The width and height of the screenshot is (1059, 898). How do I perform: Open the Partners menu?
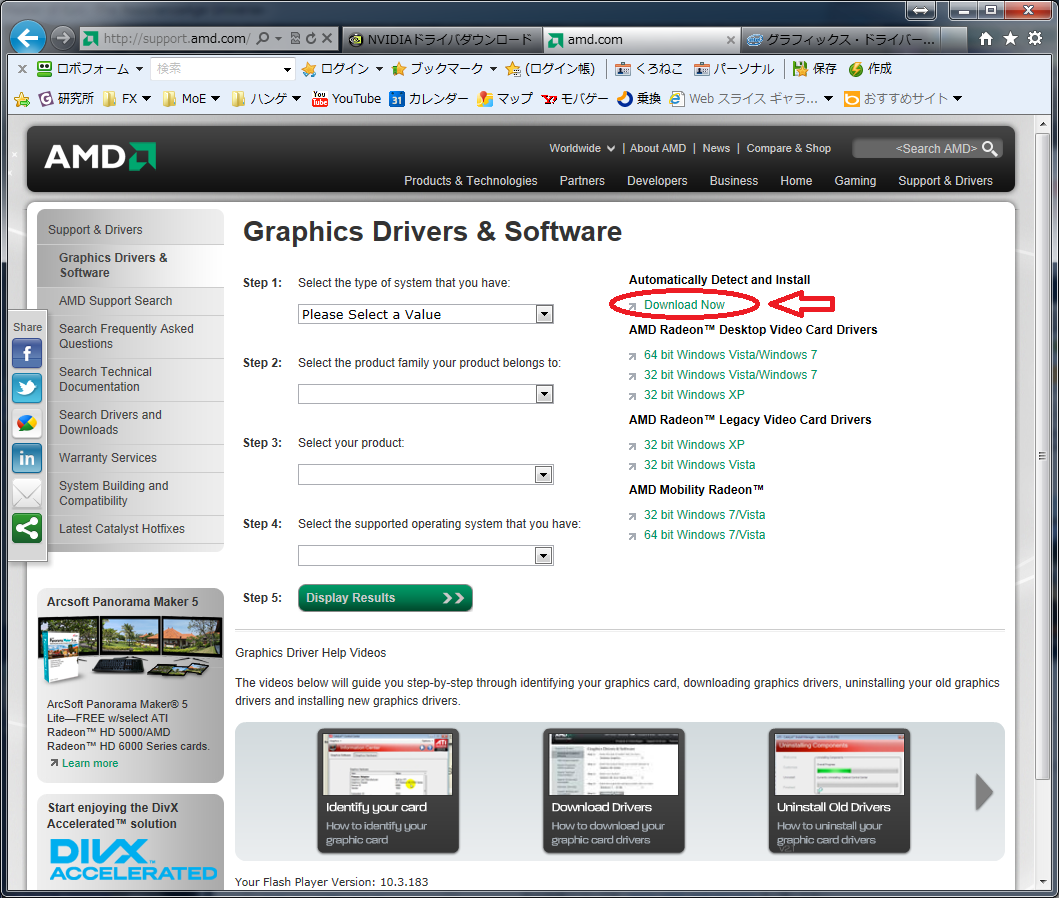point(582,181)
